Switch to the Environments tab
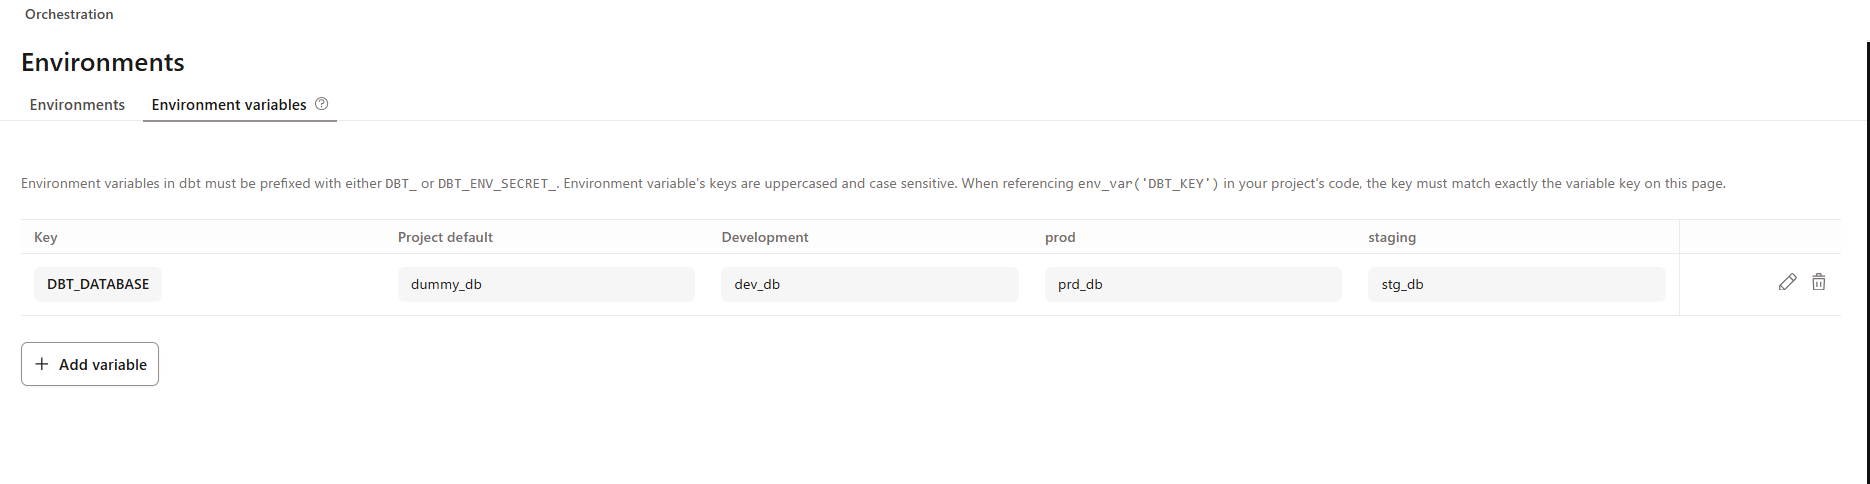Screen dimensions: 1870x484 click(77, 105)
